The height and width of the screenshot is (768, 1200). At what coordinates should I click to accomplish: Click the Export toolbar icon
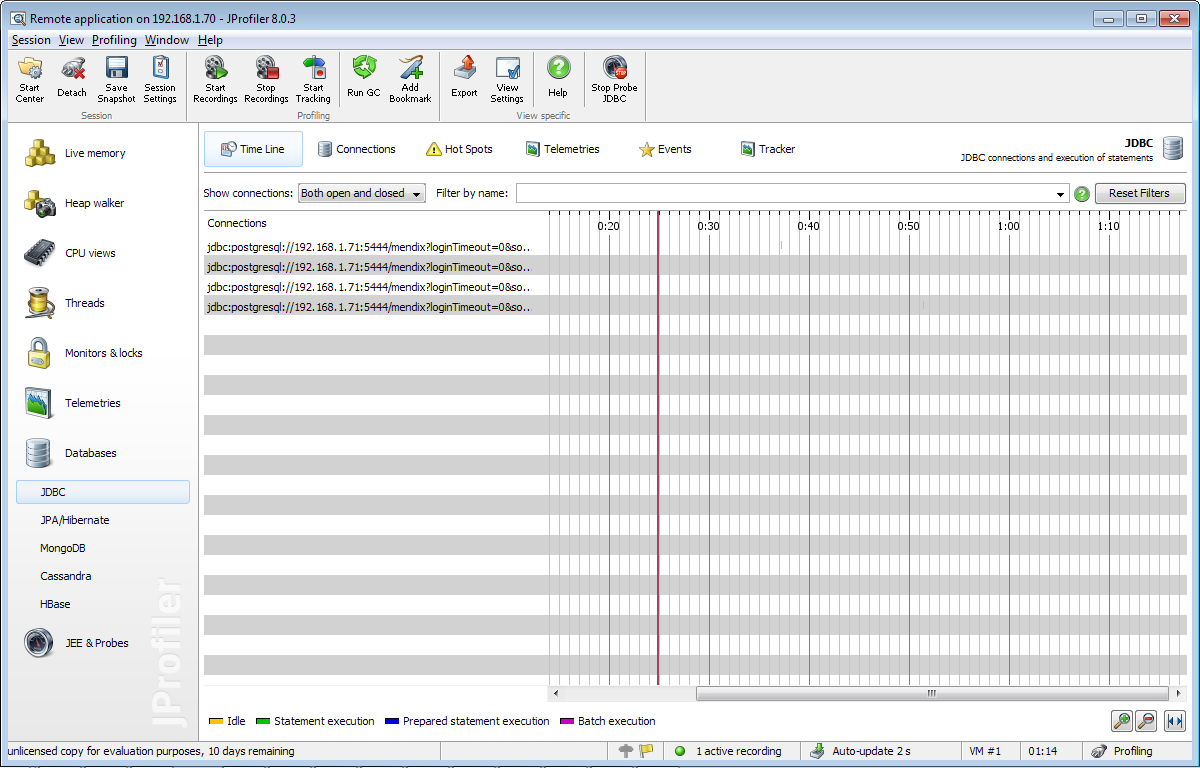point(464,79)
